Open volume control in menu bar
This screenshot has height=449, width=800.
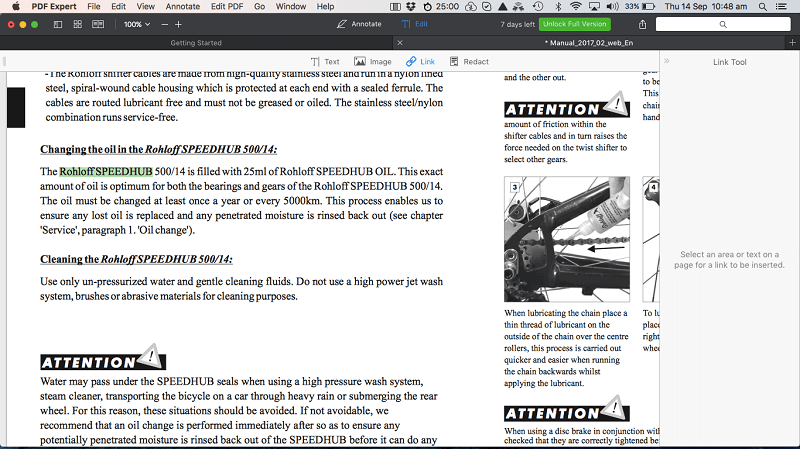tap(612, 7)
